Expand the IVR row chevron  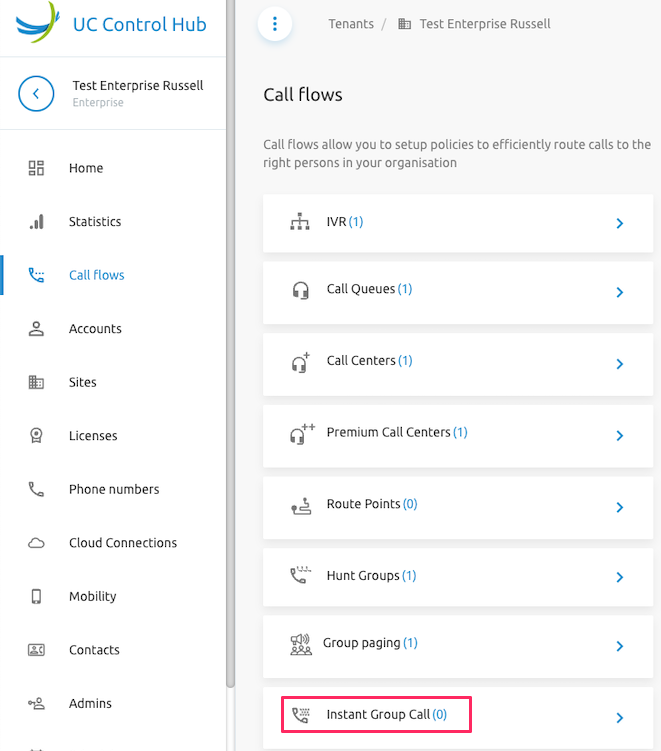coord(620,223)
